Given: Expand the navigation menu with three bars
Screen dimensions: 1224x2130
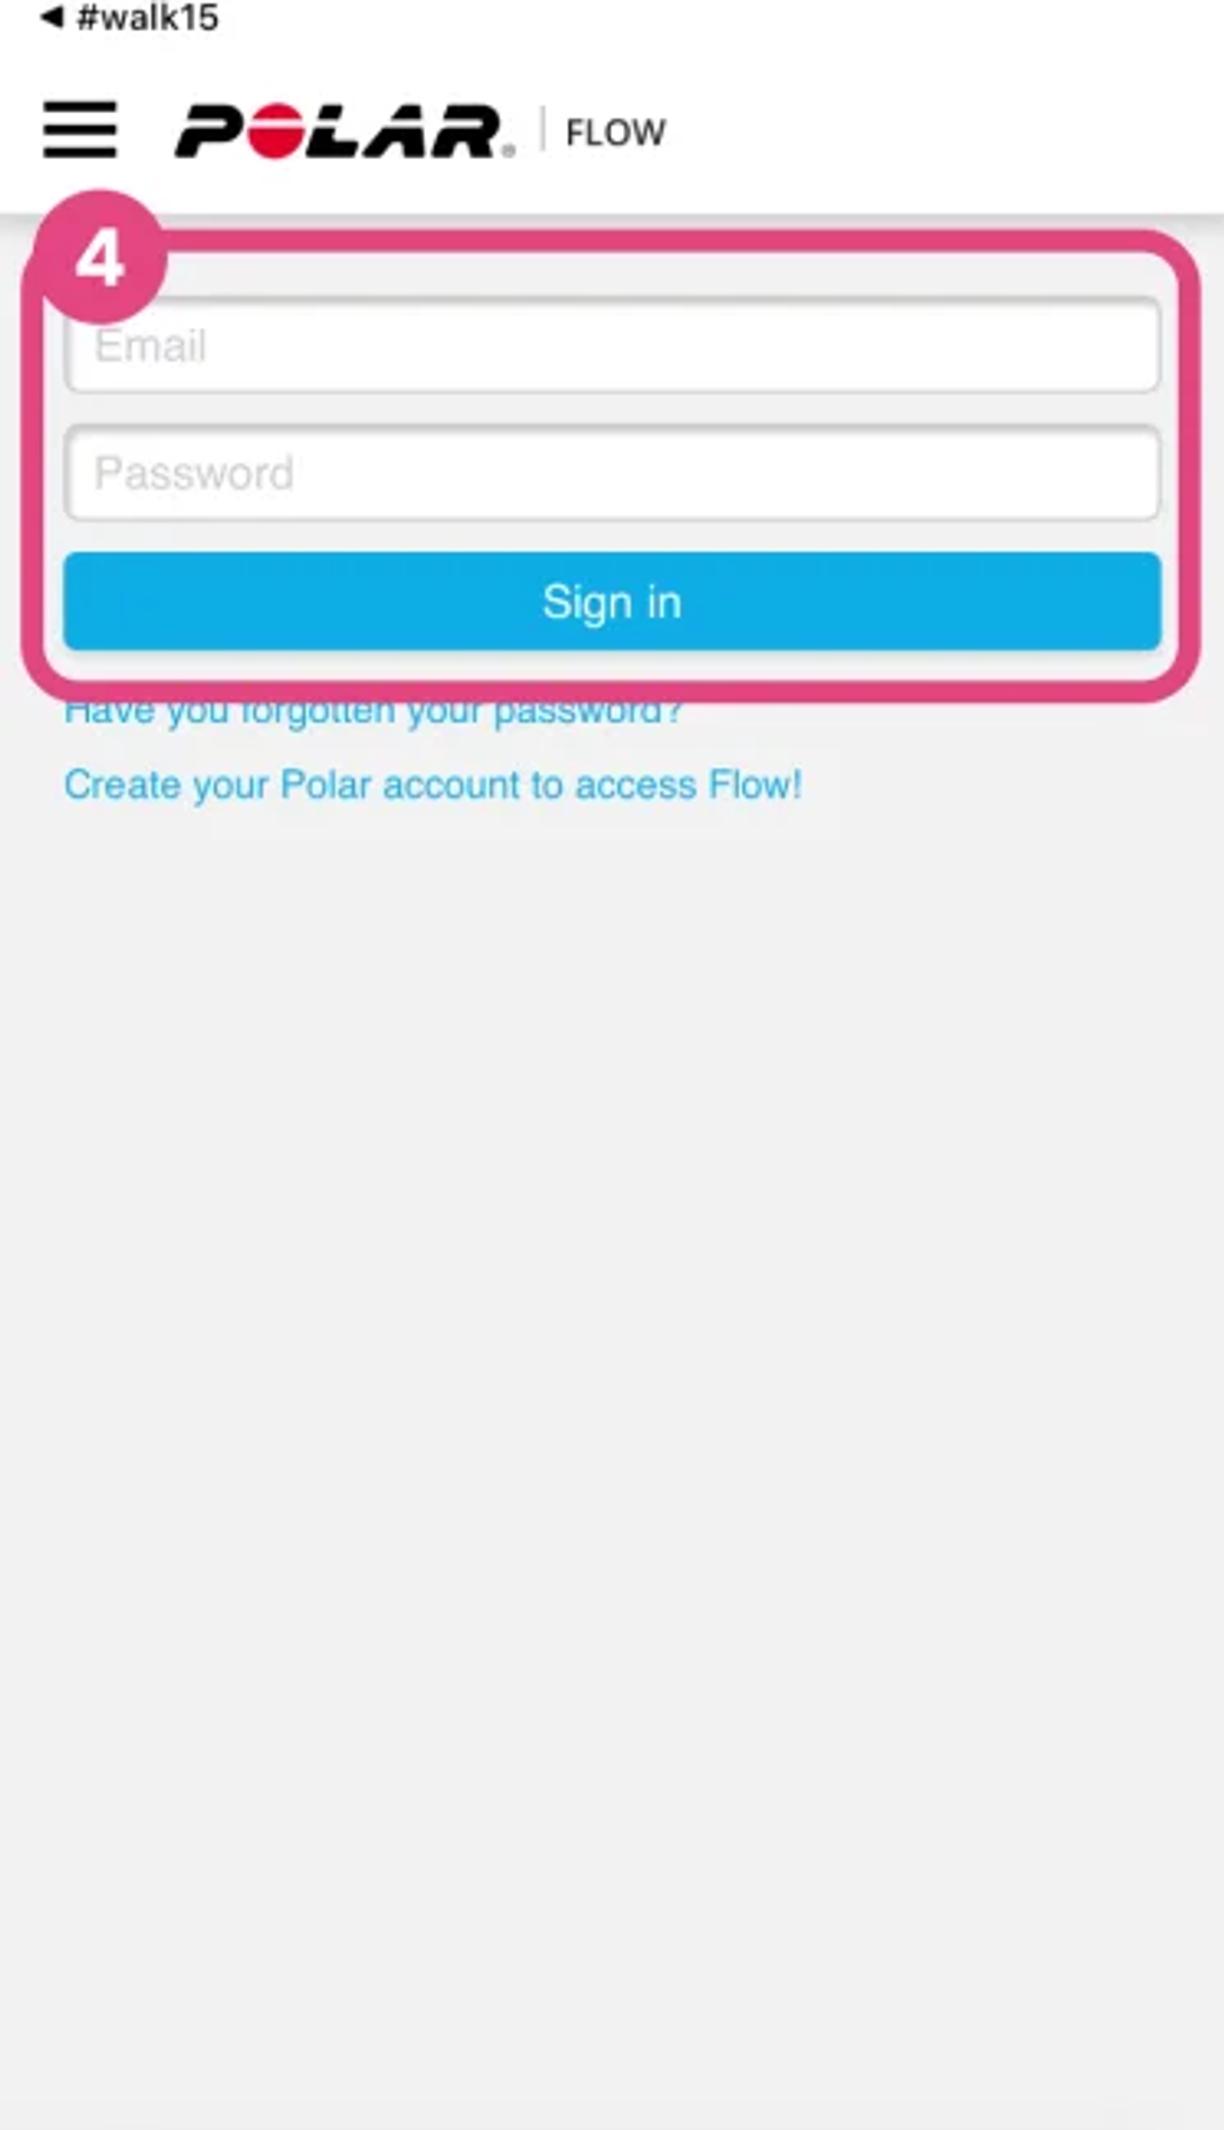Looking at the screenshot, I should coord(80,130).
